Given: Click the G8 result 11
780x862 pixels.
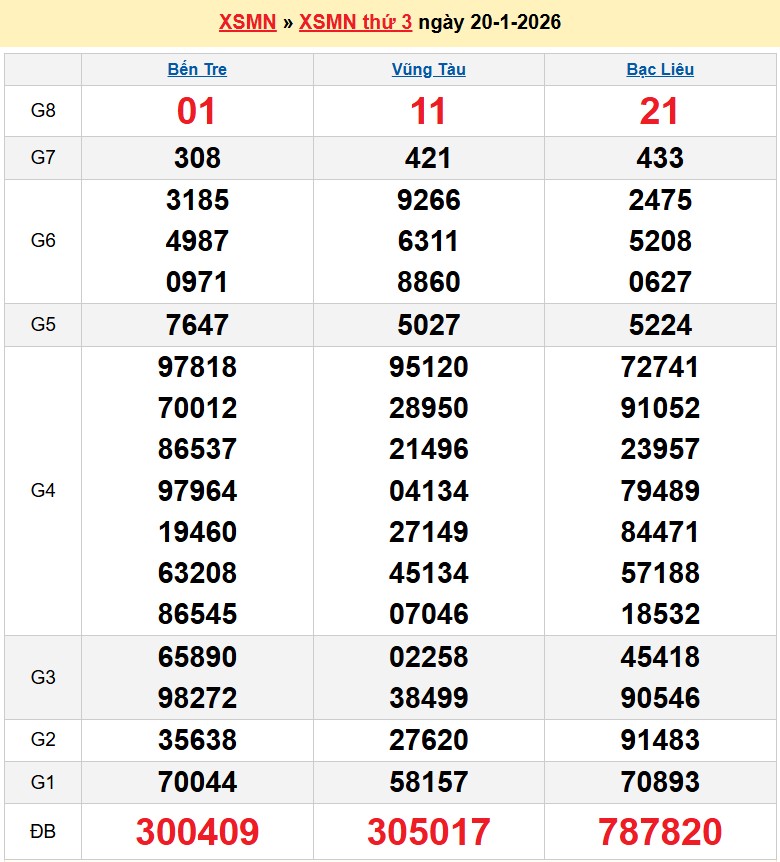Looking at the screenshot, I should [428, 111].
